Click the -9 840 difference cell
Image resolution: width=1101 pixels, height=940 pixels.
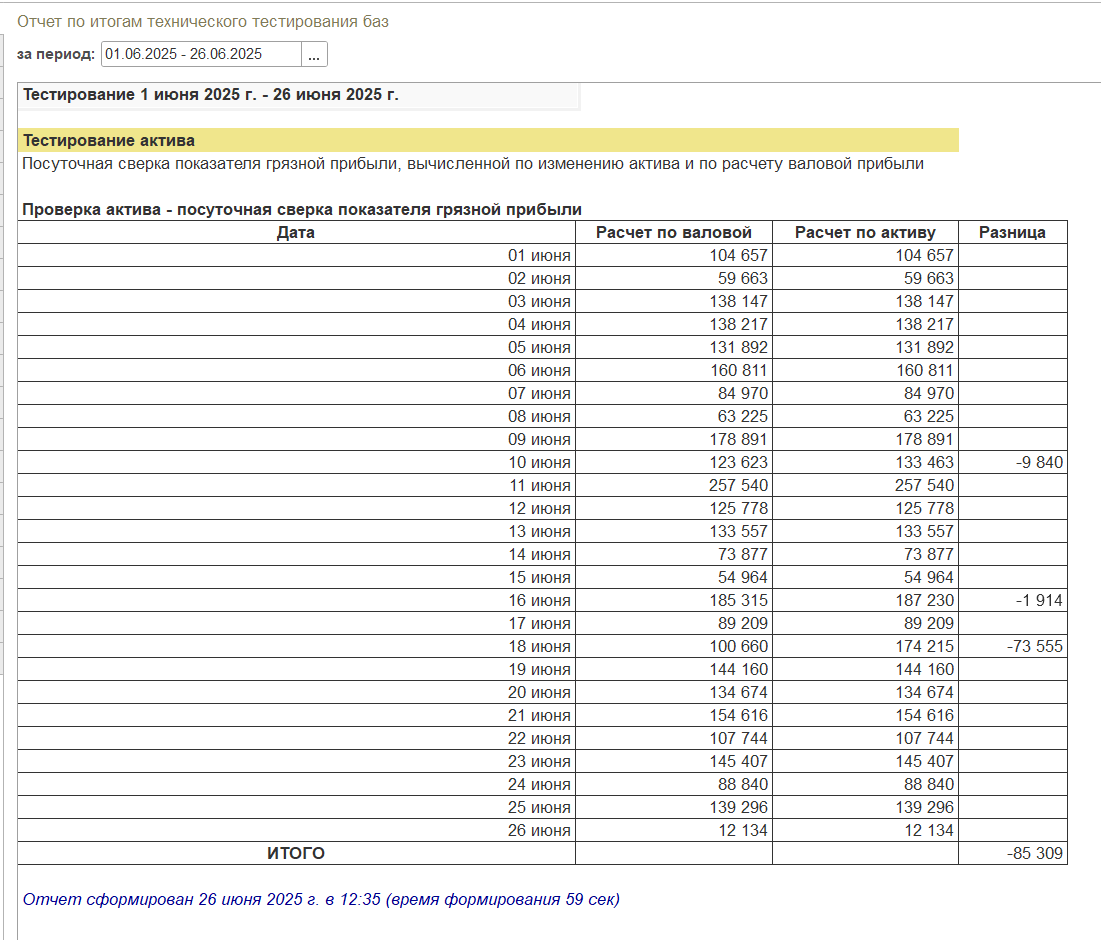(1013, 463)
